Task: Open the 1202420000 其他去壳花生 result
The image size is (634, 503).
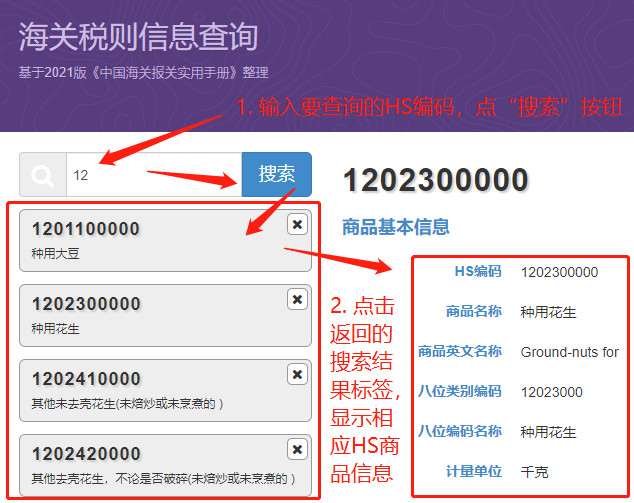Action: click(x=150, y=465)
